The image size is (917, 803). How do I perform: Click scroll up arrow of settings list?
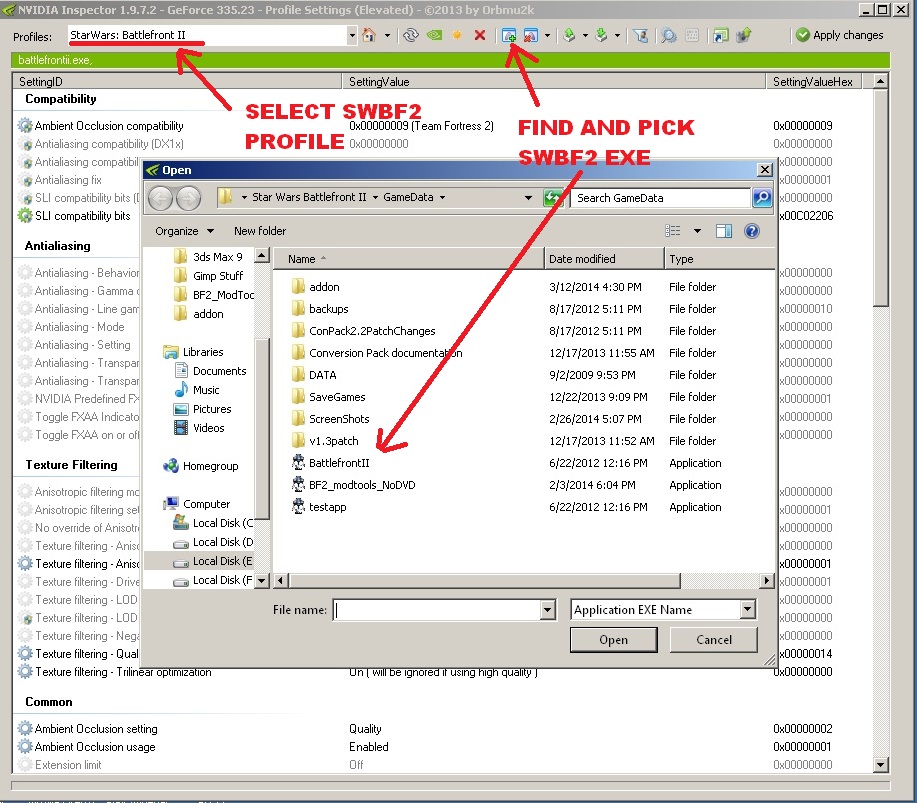click(x=881, y=81)
